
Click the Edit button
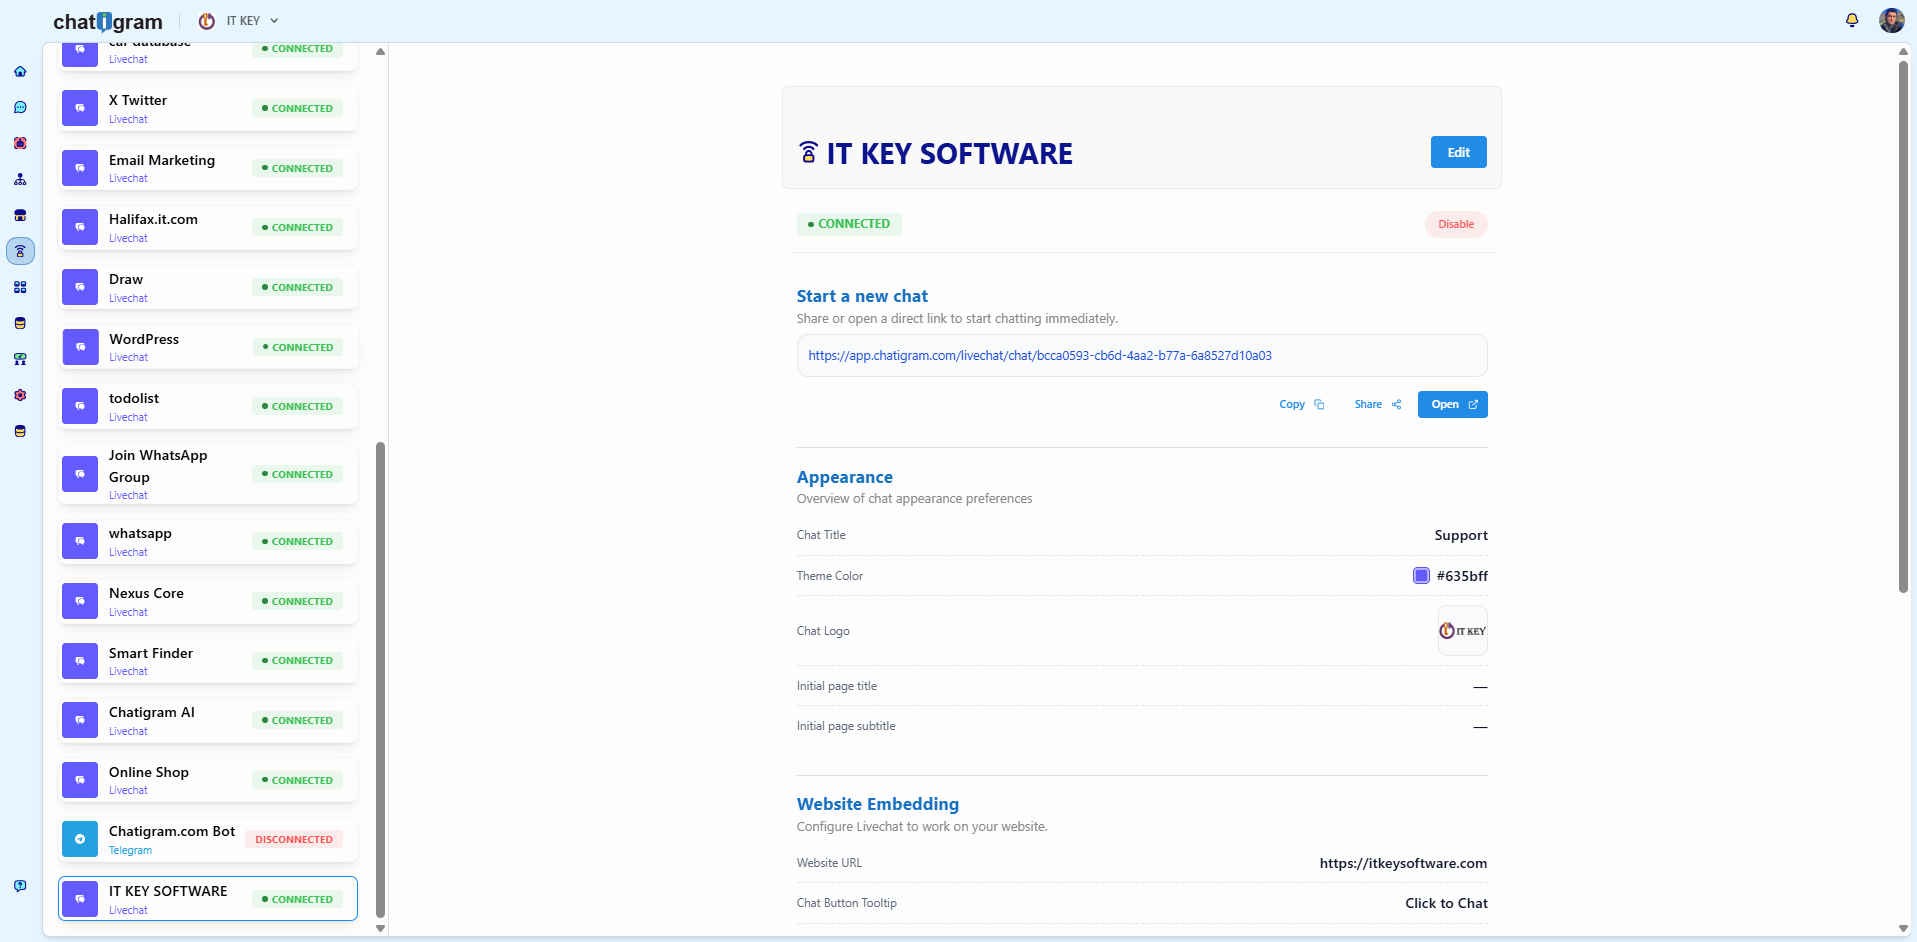pyautogui.click(x=1458, y=152)
